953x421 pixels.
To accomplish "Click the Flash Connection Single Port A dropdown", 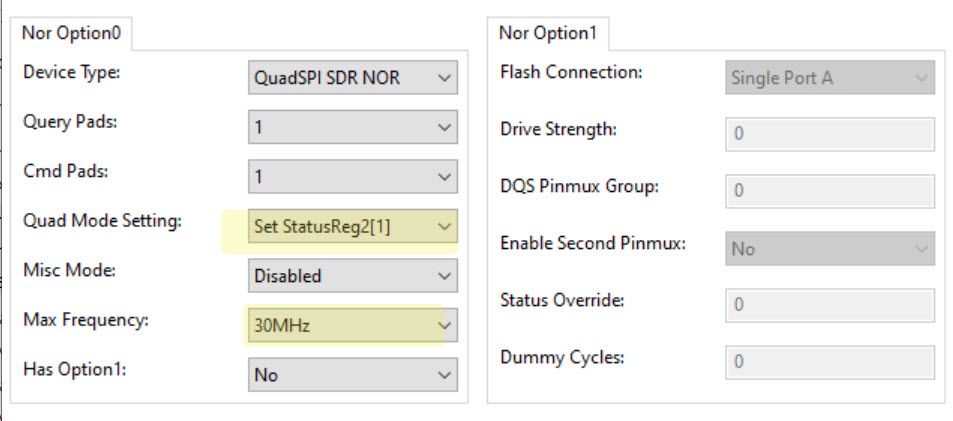I will pyautogui.click(x=830, y=77).
